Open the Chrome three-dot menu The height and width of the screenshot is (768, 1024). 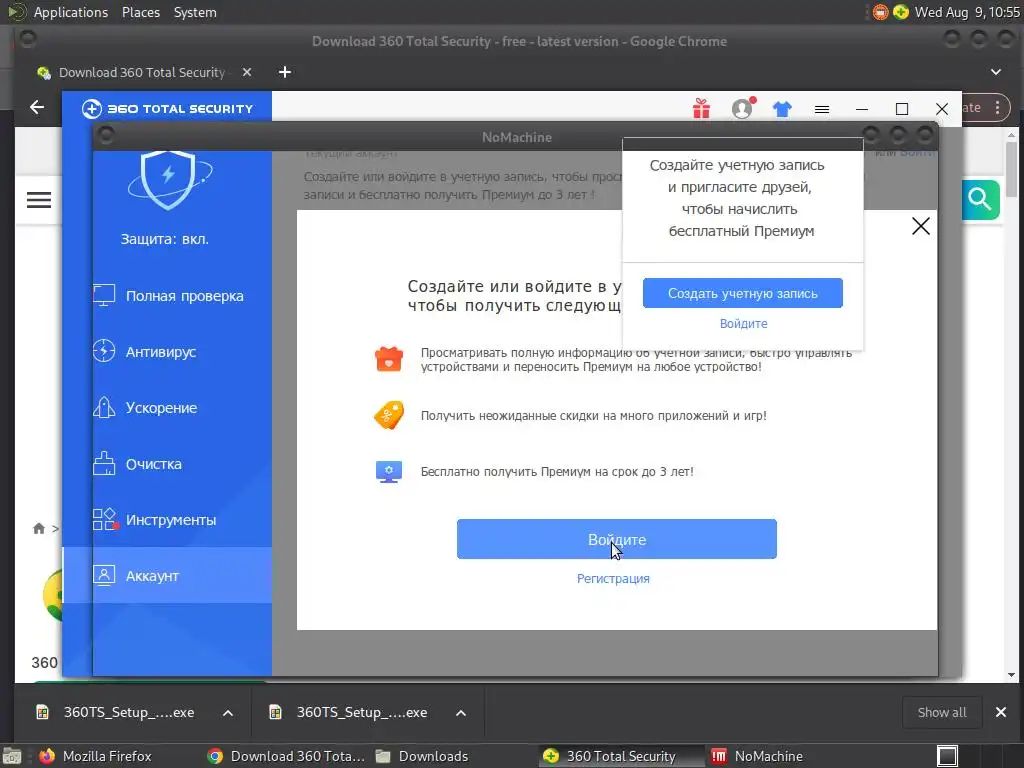[998, 108]
